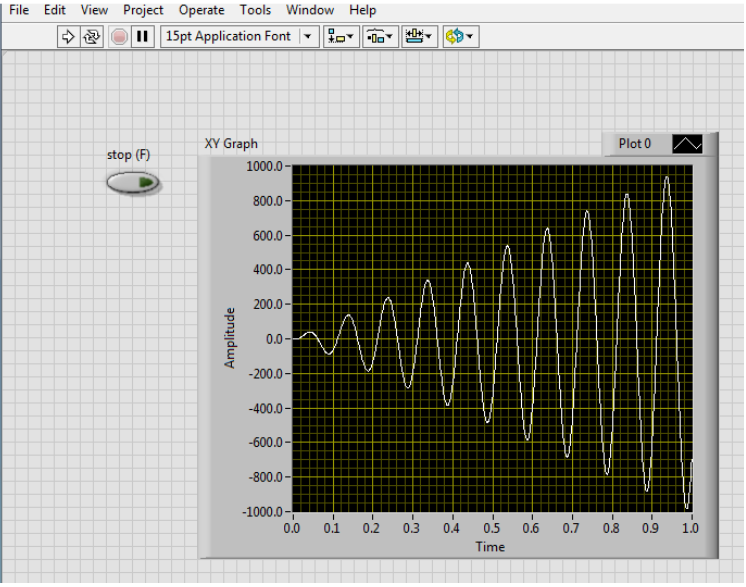Open the Resize Objects tool
Viewport: 746px width, 587px height.
click(x=419, y=37)
